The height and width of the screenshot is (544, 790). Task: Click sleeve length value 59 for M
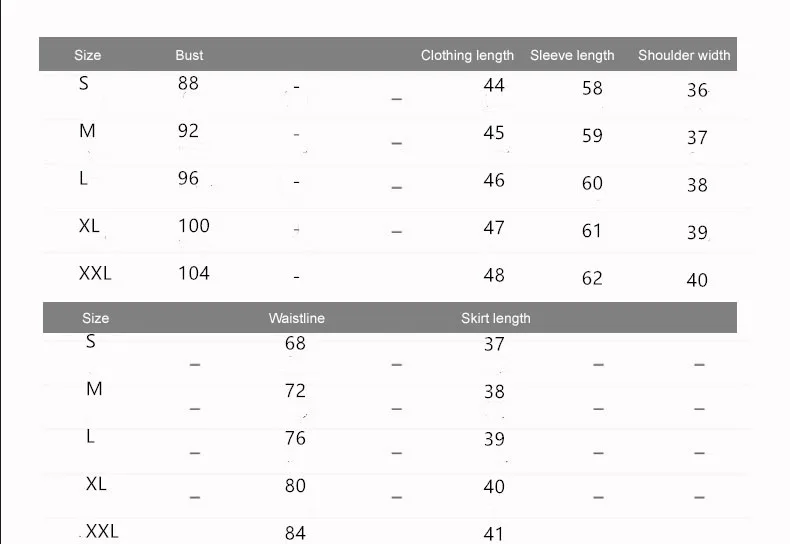592,135
